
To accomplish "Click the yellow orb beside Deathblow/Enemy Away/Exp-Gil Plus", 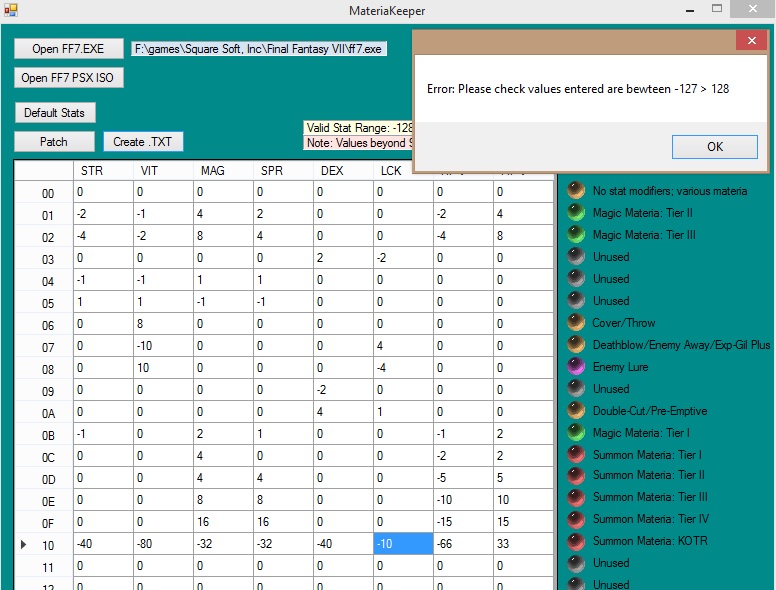I will (576, 344).
